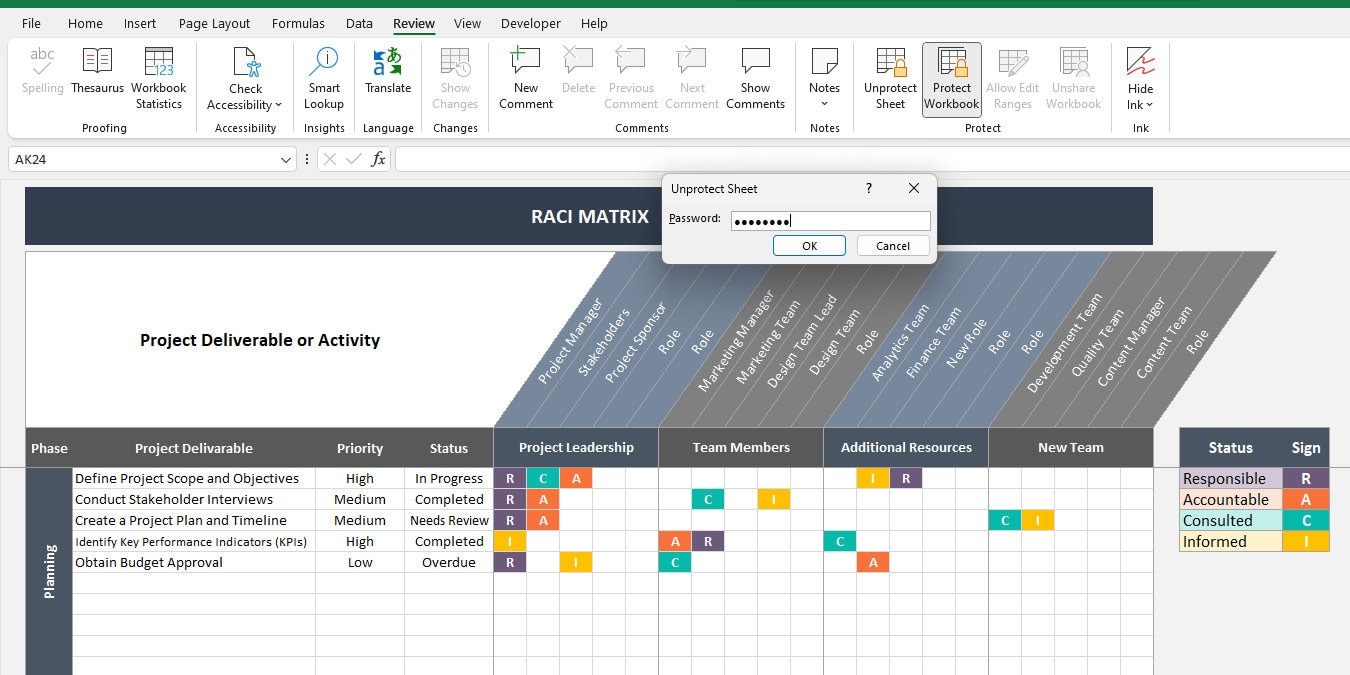Open the Translate tool
The image size is (1350, 675).
[x=387, y=75]
